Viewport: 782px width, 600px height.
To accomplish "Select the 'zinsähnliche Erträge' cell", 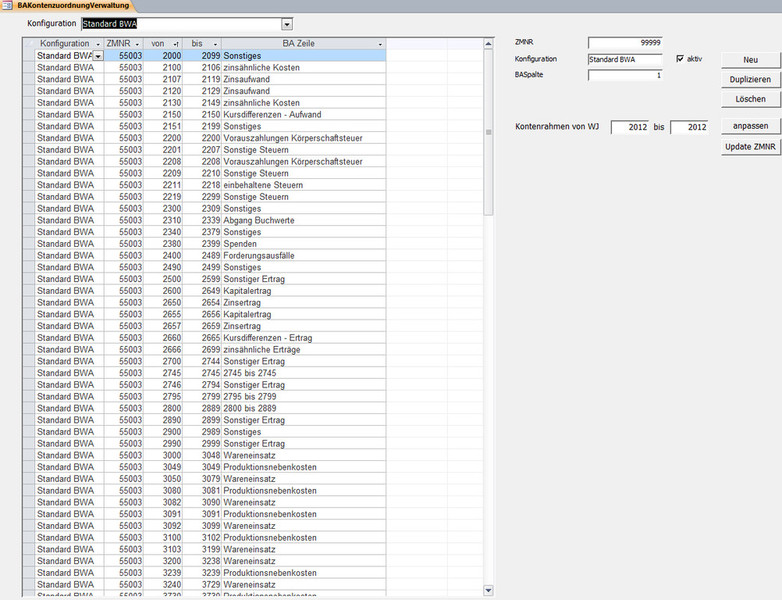I will pos(304,350).
